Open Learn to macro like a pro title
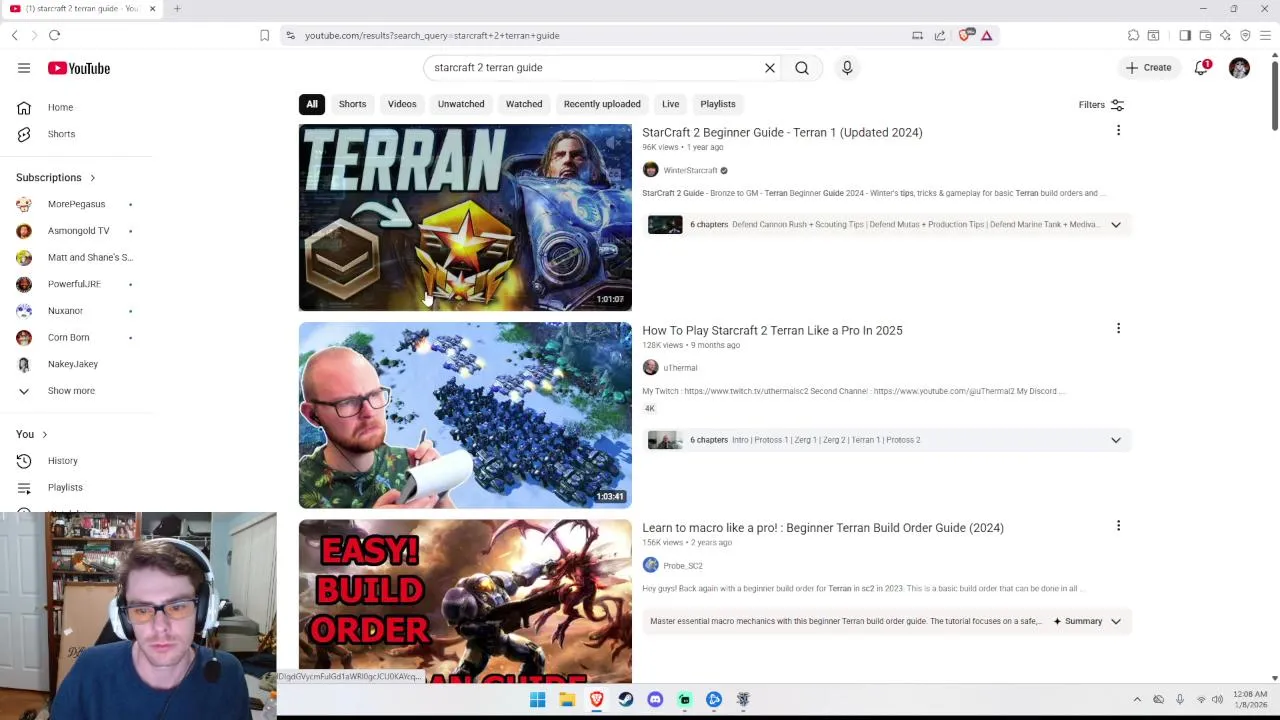The image size is (1280, 720). click(x=823, y=528)
